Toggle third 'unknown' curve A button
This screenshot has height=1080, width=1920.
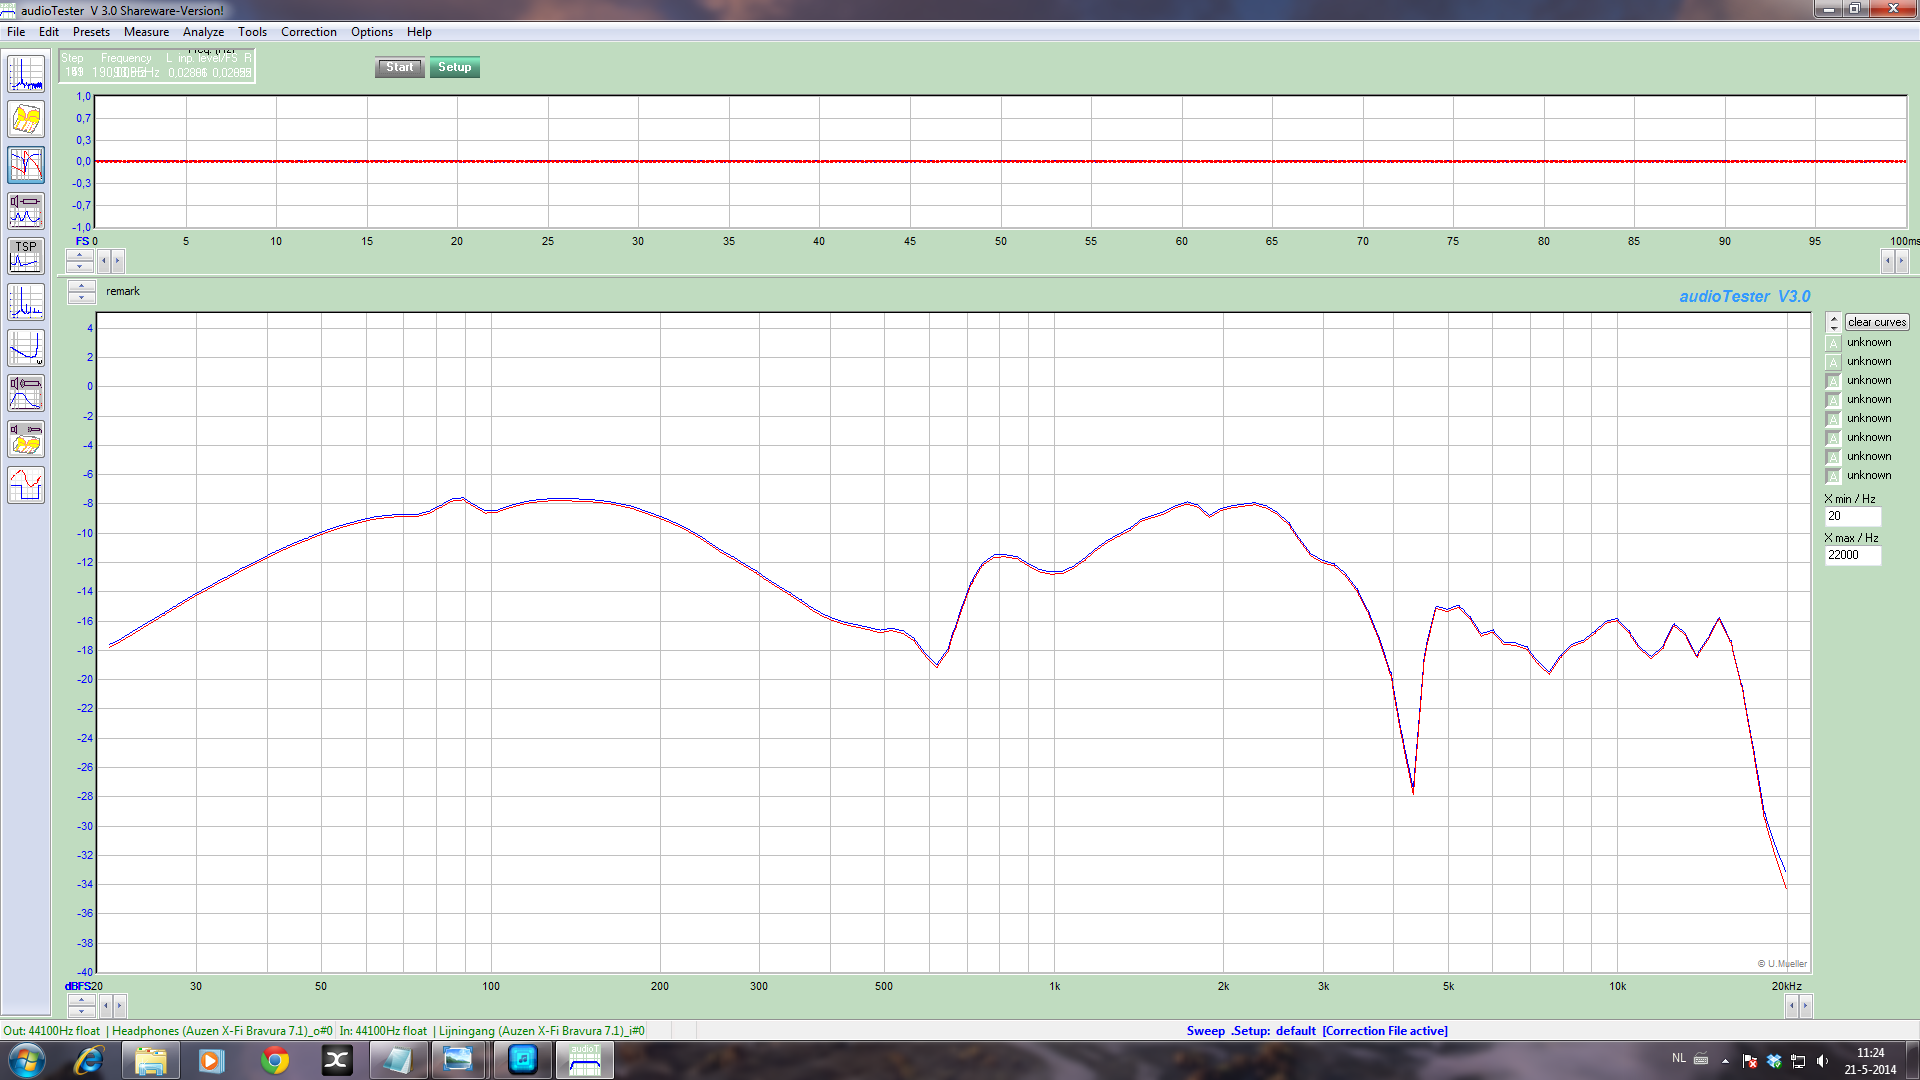[1833, 381]
